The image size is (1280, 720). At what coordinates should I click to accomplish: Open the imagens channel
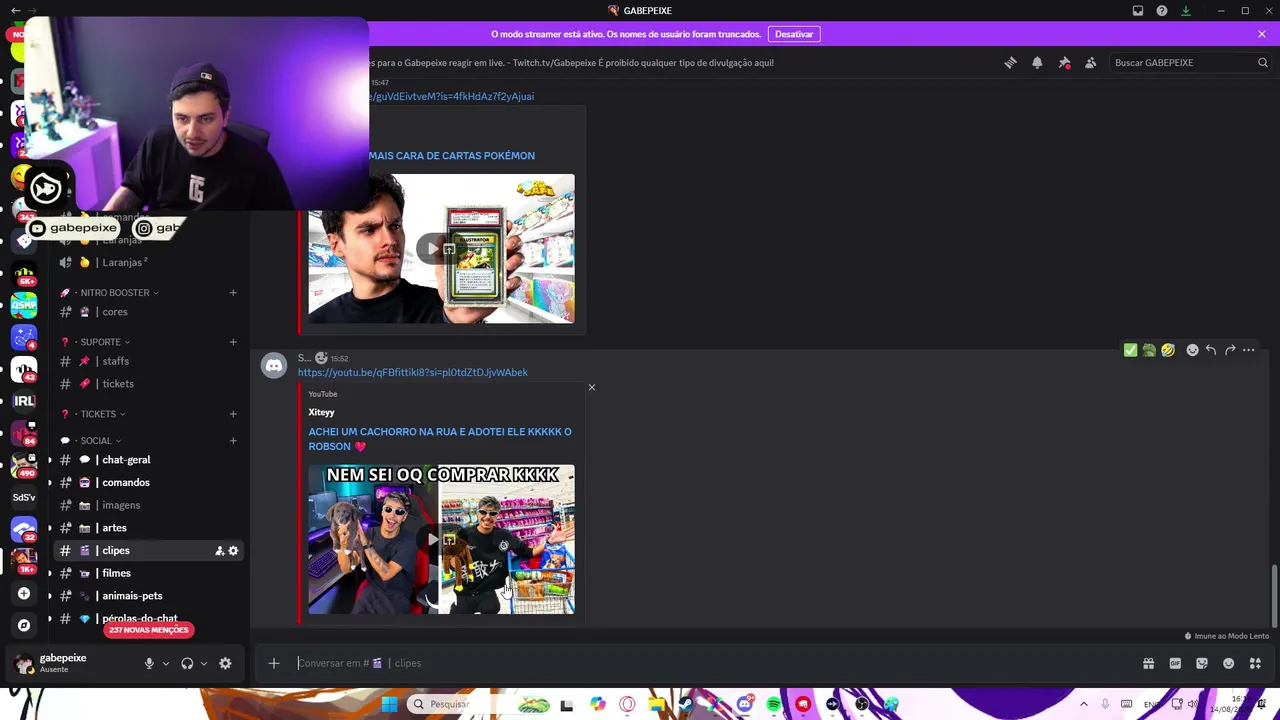(x=148, y=505)
